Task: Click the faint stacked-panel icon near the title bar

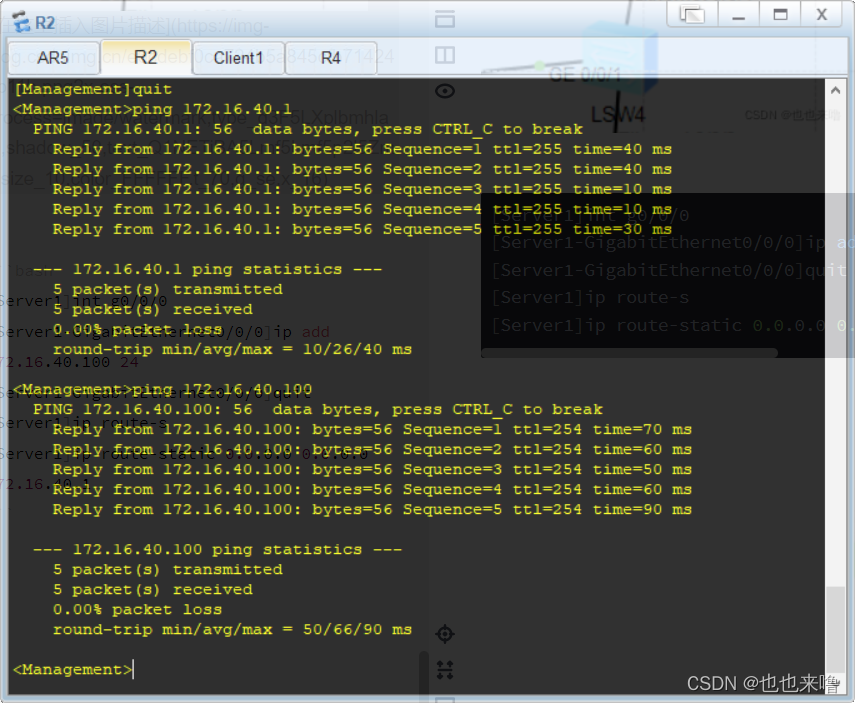Action: 445,19
